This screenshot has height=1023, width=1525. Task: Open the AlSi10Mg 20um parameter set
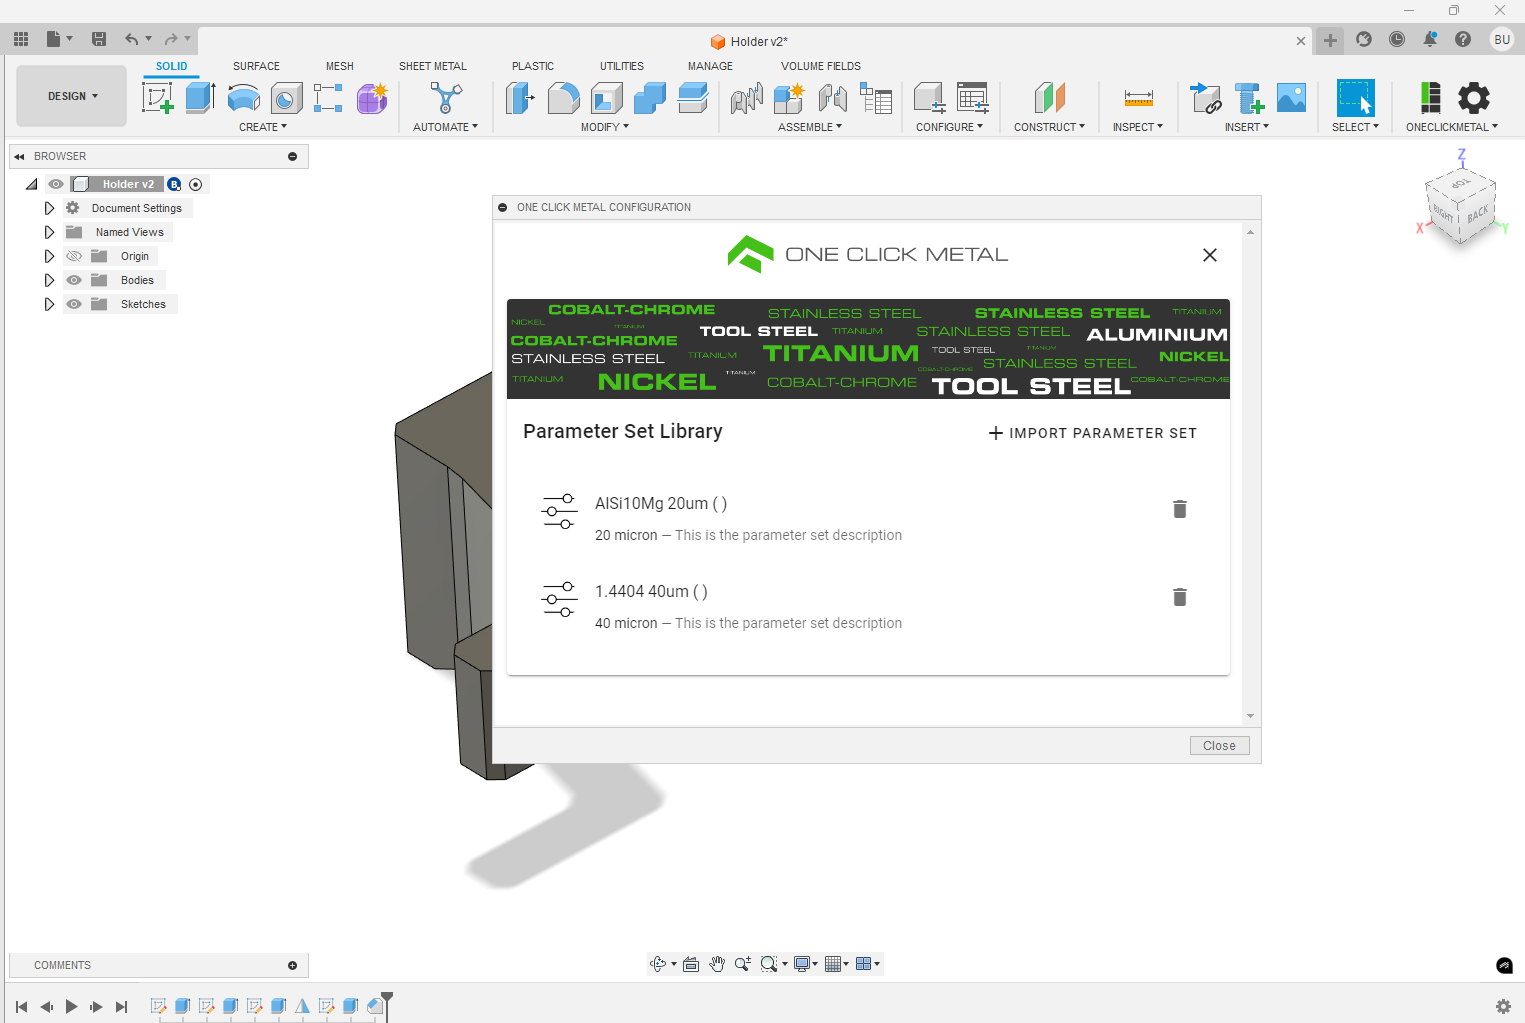point(868,518)
